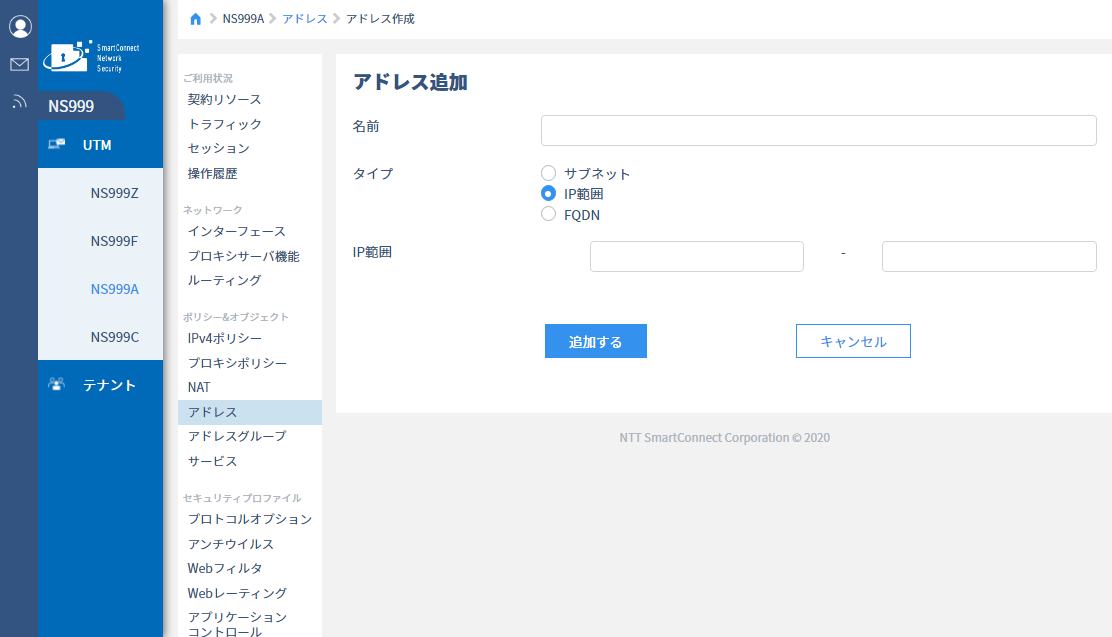Open 操作履歴 menu item

click(212, 173)
